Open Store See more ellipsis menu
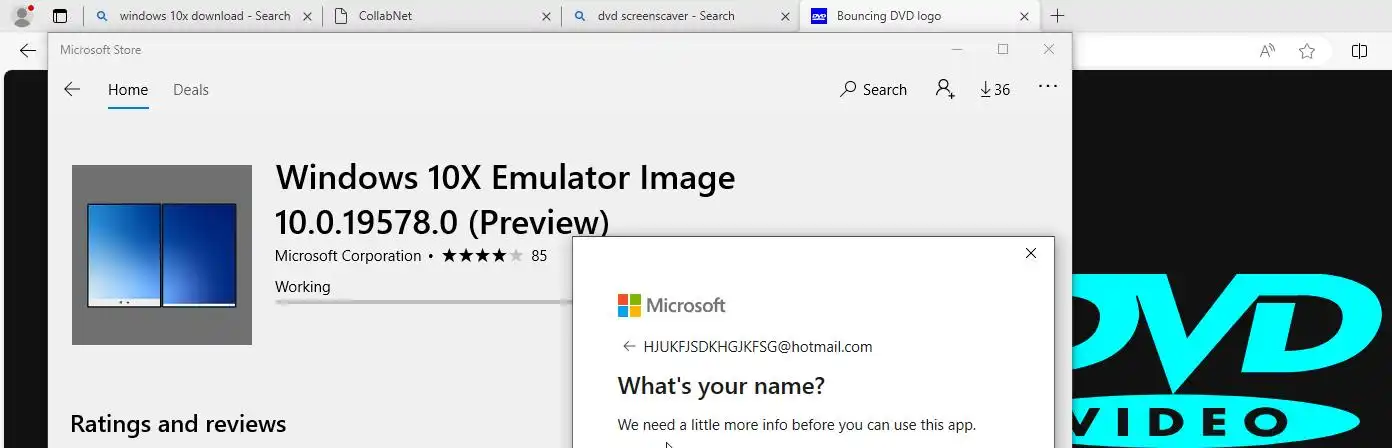The width and height of the screenshot is (1392, 448). pos(1048,87)
